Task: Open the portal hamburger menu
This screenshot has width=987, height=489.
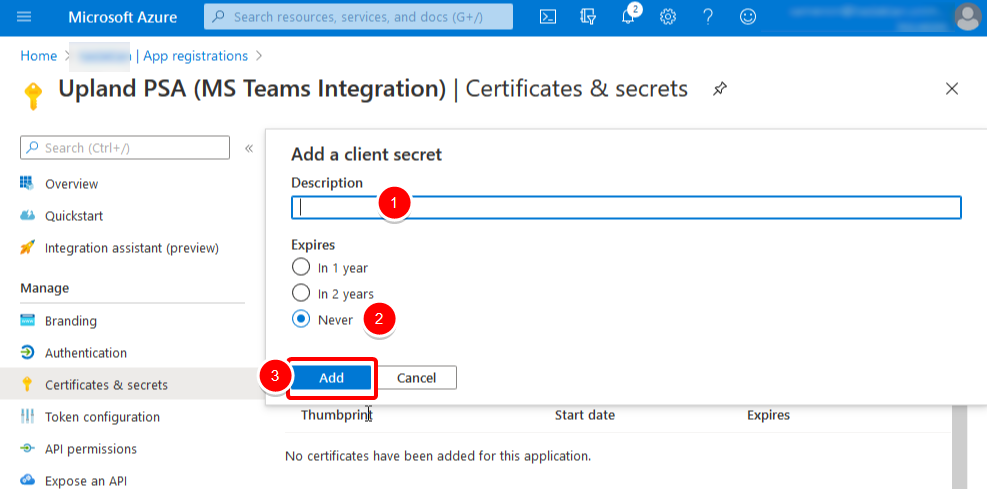Action: click(25, 17)
